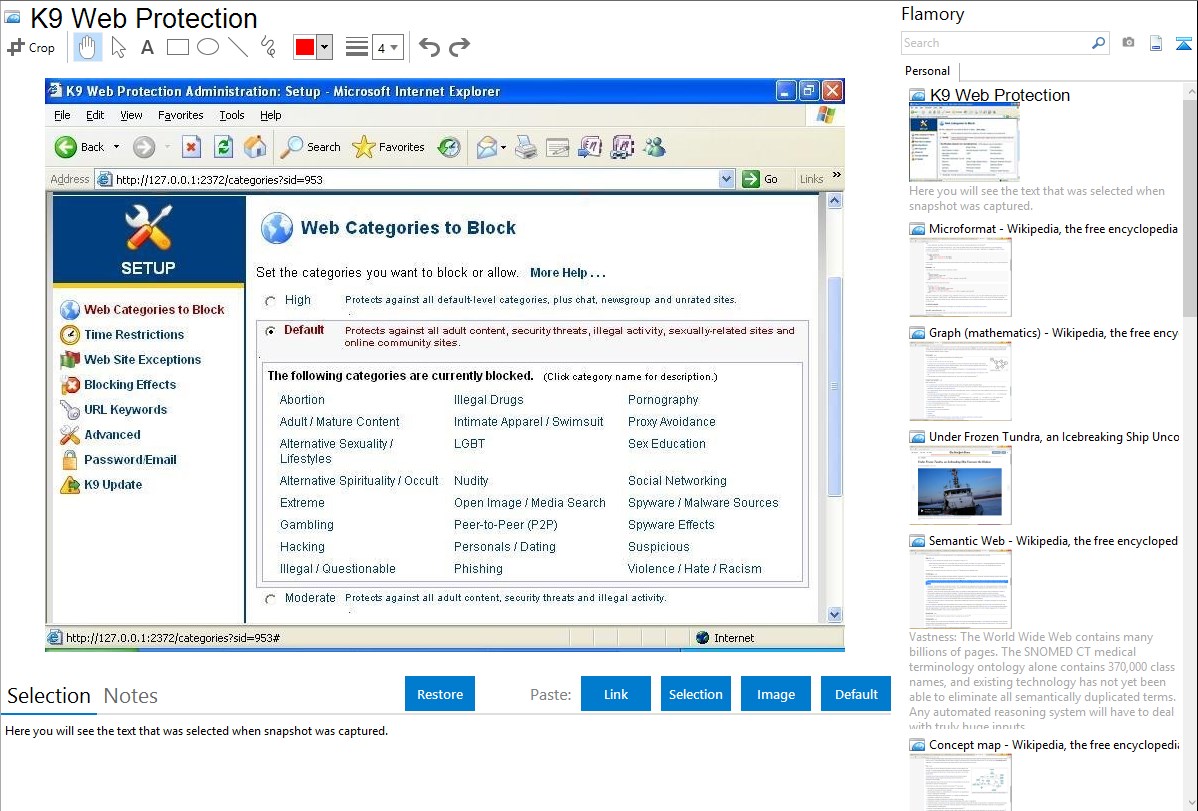Open the Under Frozen Tundra snapshot thumbnail
The image size is (1198, 811).
pos(960,485)
